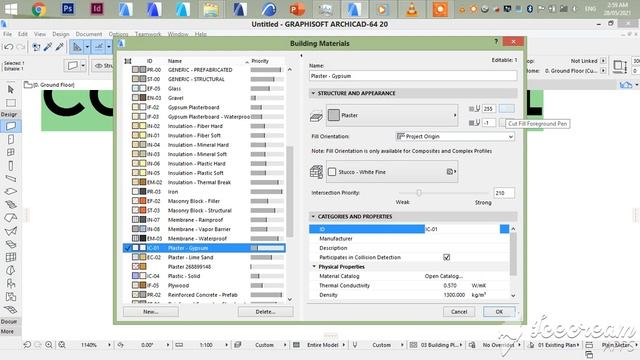The height and width of the screenshot is (360, 640).
Task: Open the Design menu
Action: [x=61, y=34]
